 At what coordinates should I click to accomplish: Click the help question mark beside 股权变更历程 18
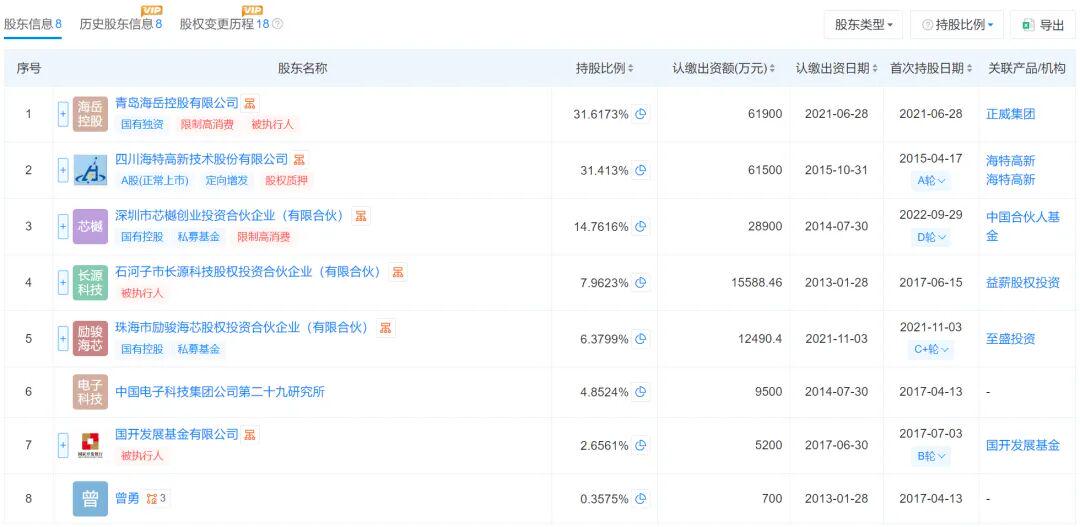pyautogui.click(x=278, y=24)
